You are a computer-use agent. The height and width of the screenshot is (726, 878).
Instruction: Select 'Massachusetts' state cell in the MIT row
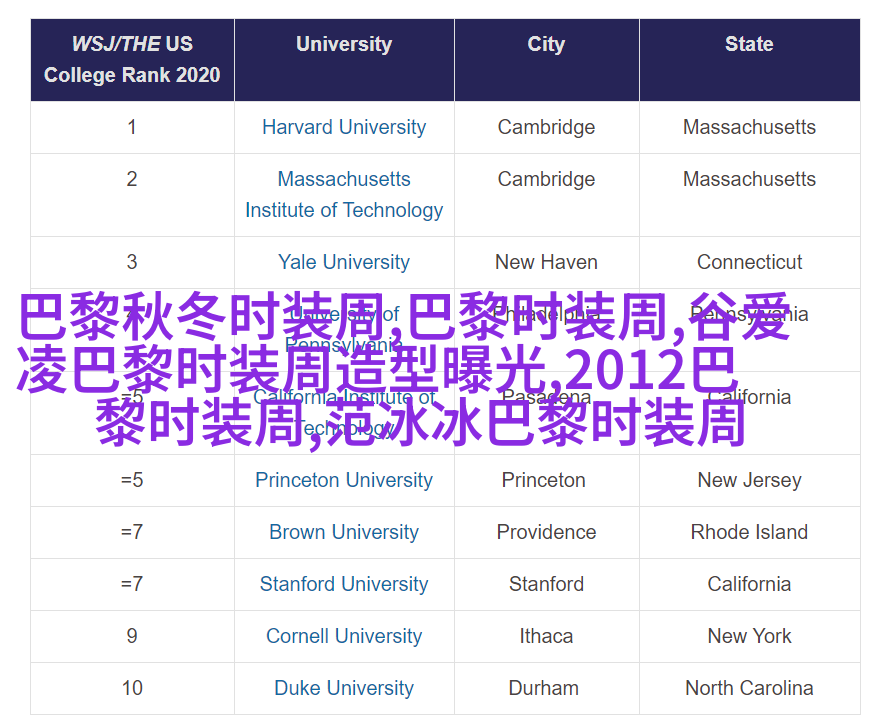pyautogui.click(x=749, y=179)
